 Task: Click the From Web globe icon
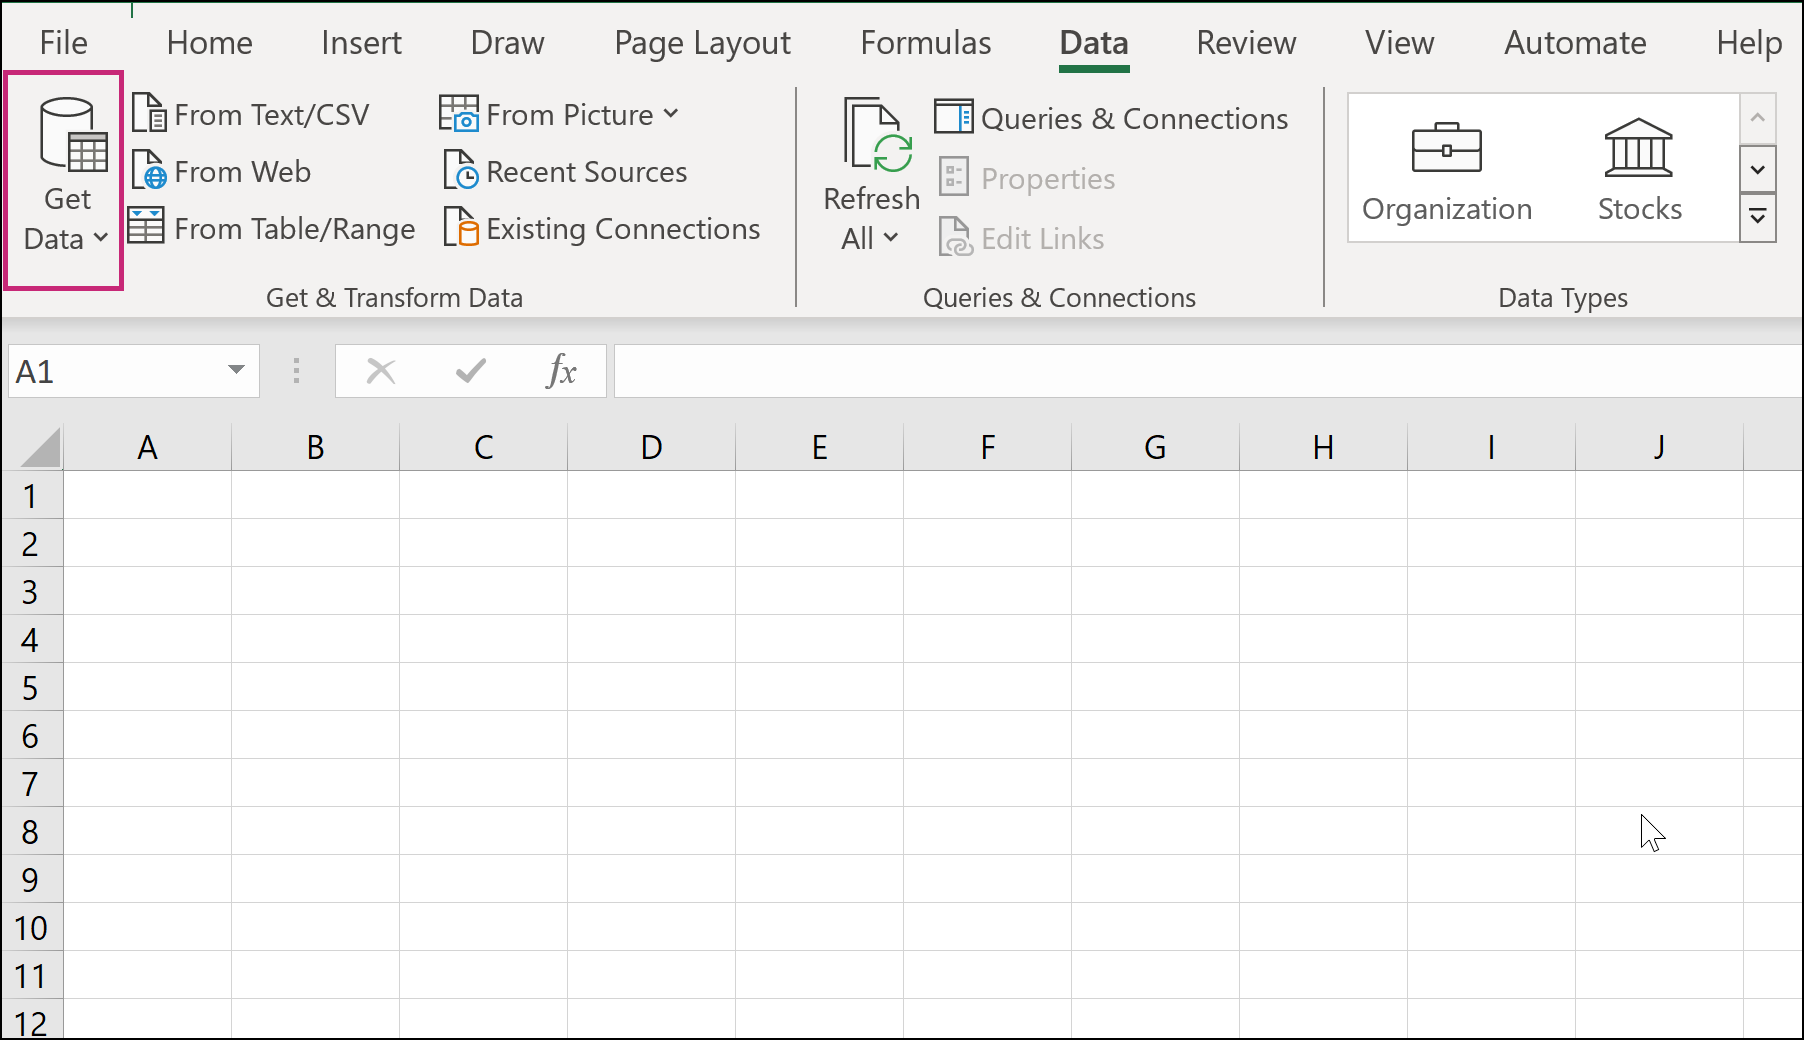(149, 172)
